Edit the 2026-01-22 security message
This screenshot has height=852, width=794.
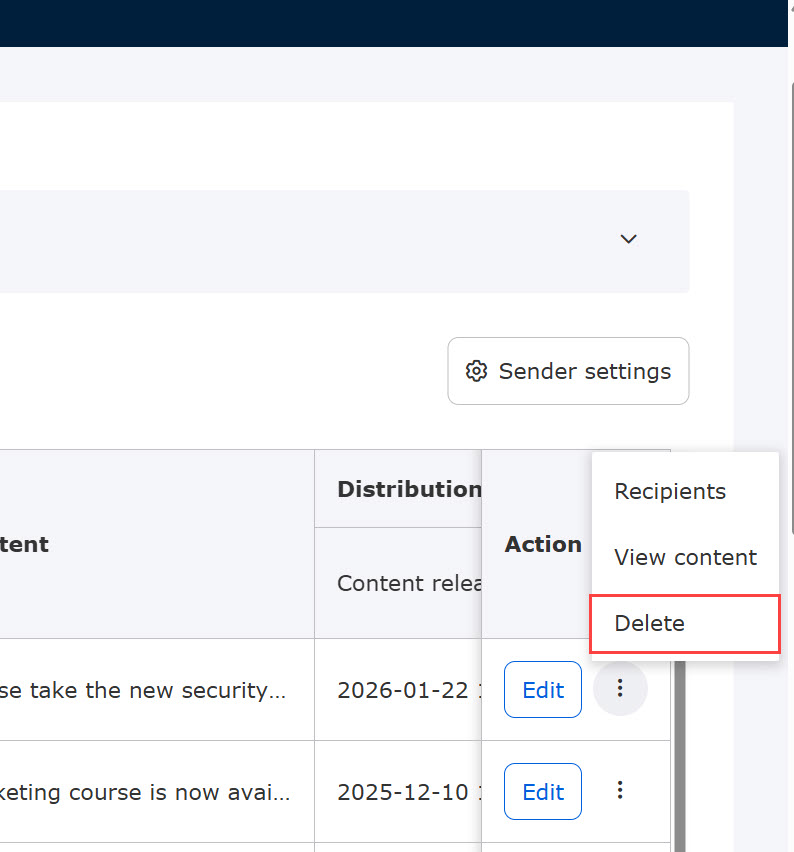pyautogui.click(x=543, y=689)
